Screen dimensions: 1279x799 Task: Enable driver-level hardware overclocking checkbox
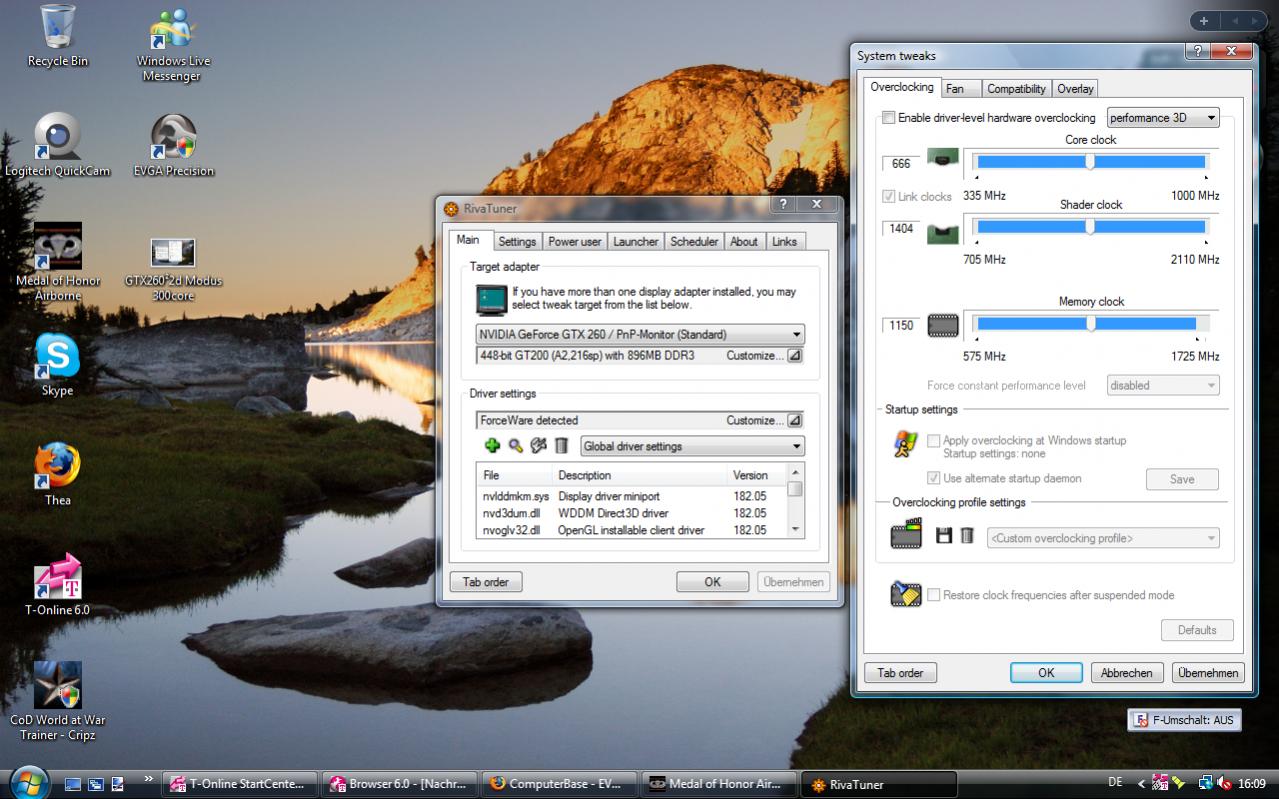[888, 118]
